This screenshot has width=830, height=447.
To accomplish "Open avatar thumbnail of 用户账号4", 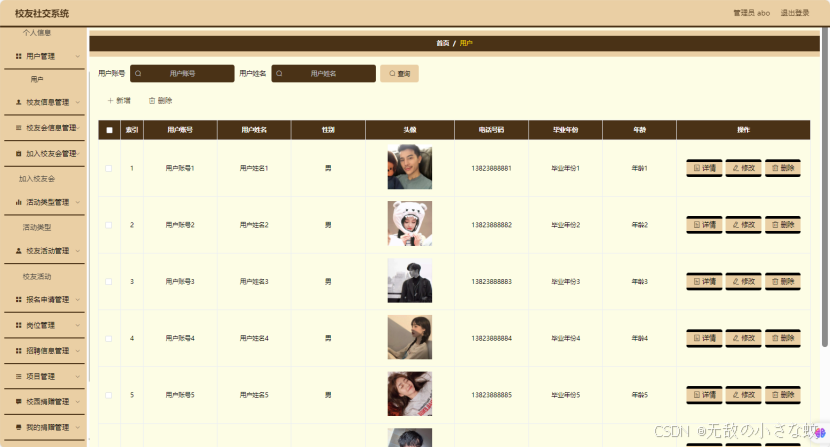I will (410, 337).
